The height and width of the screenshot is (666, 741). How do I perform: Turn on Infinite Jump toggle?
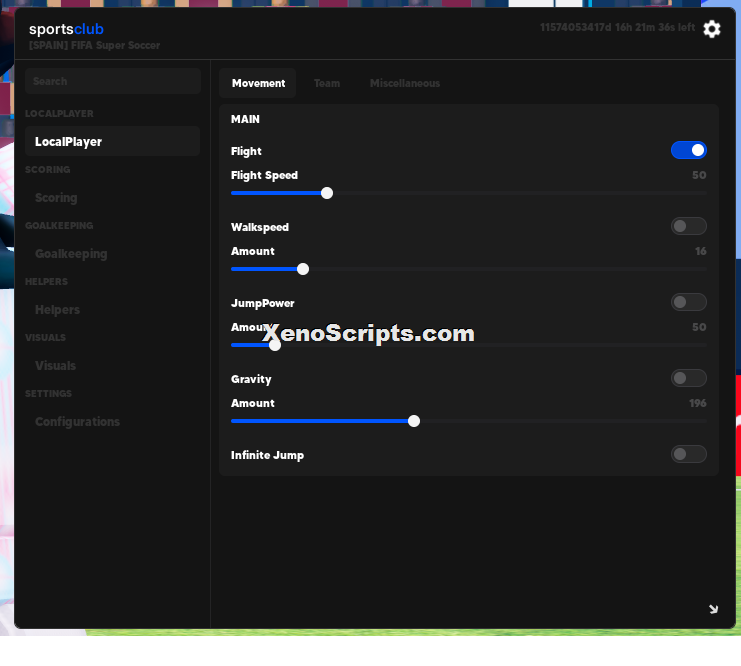pyautogui.click(x=689, y=454)
